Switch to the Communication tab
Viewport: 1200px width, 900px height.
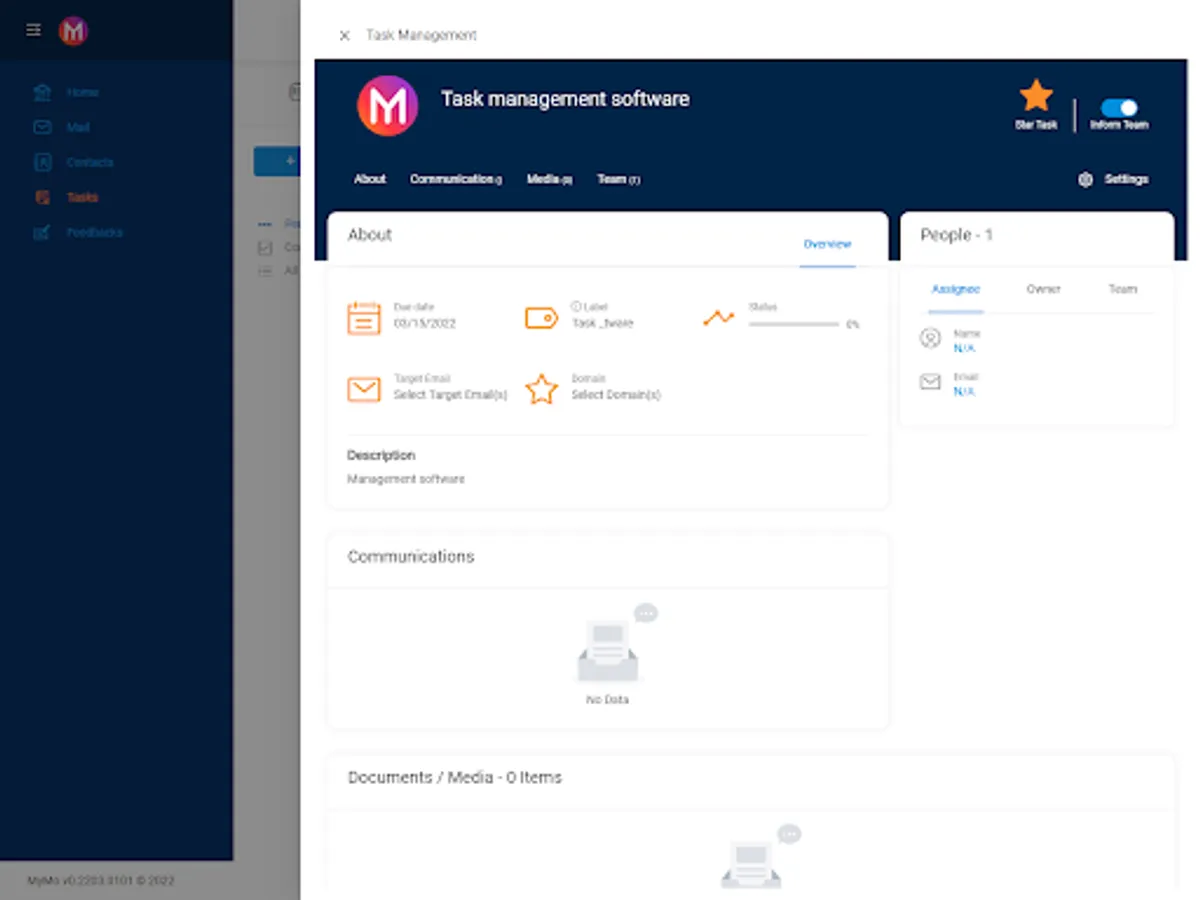pyautogui.click(x=456, y=179)
